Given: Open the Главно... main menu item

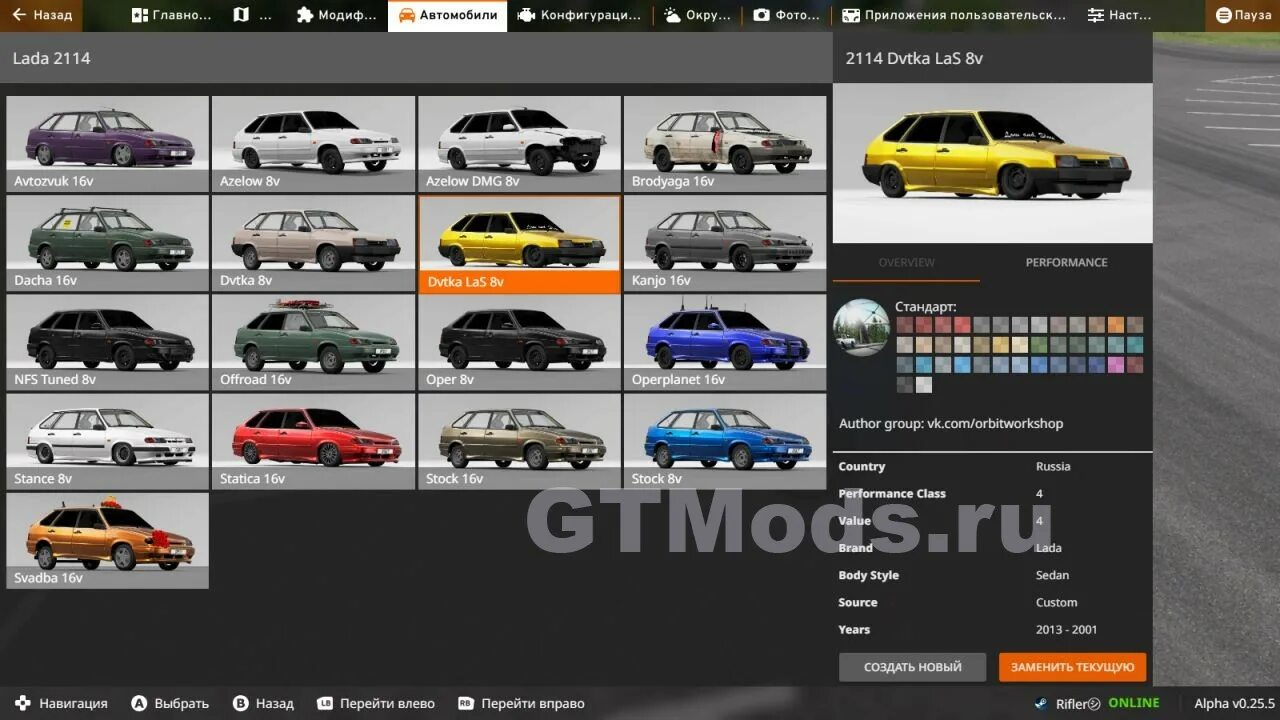Looking at the screenshot, I should click(172, 15).
